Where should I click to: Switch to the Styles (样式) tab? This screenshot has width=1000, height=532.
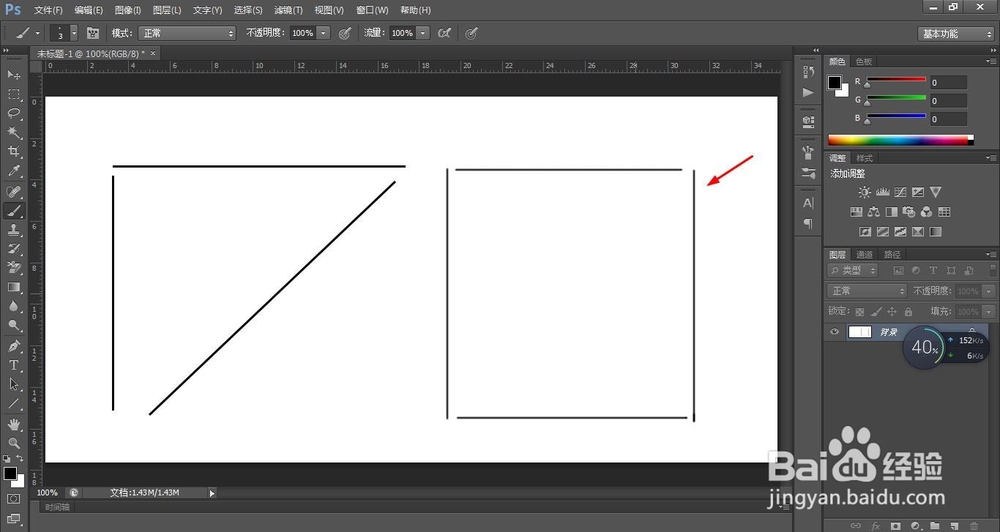click(x=864, y=158)
